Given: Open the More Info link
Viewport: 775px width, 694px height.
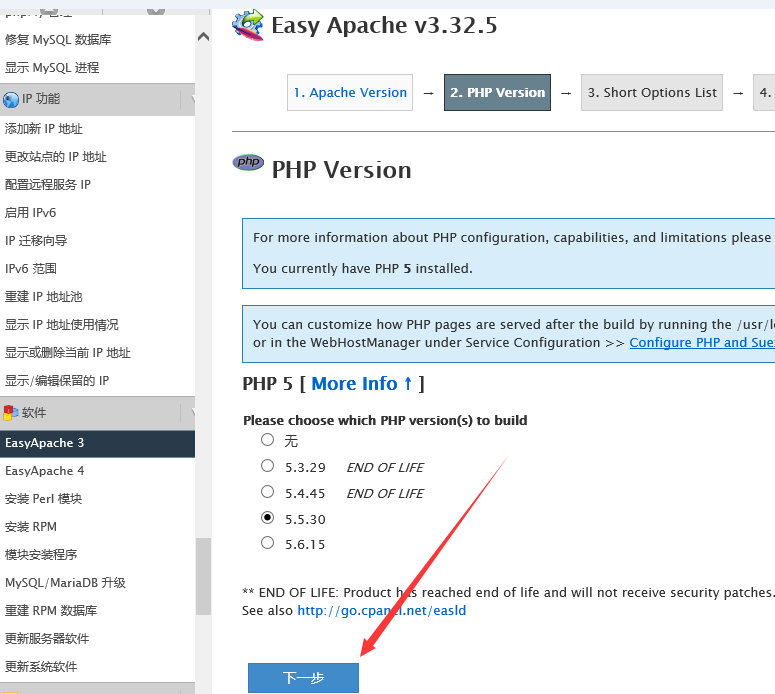Looking at the screenshot, I should coord(361,384).
